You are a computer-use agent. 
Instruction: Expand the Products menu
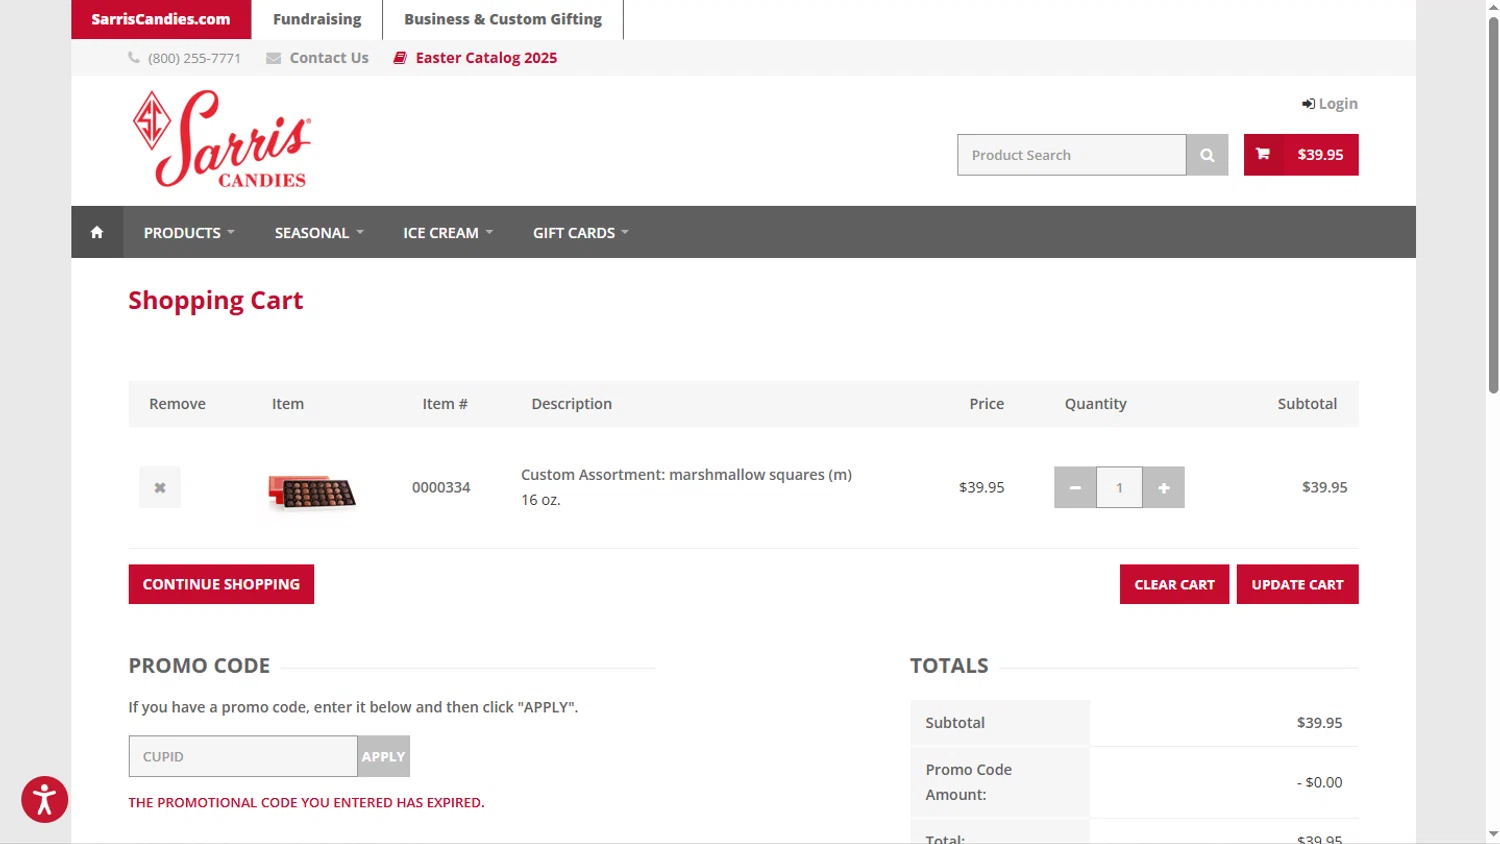(189, 232)
